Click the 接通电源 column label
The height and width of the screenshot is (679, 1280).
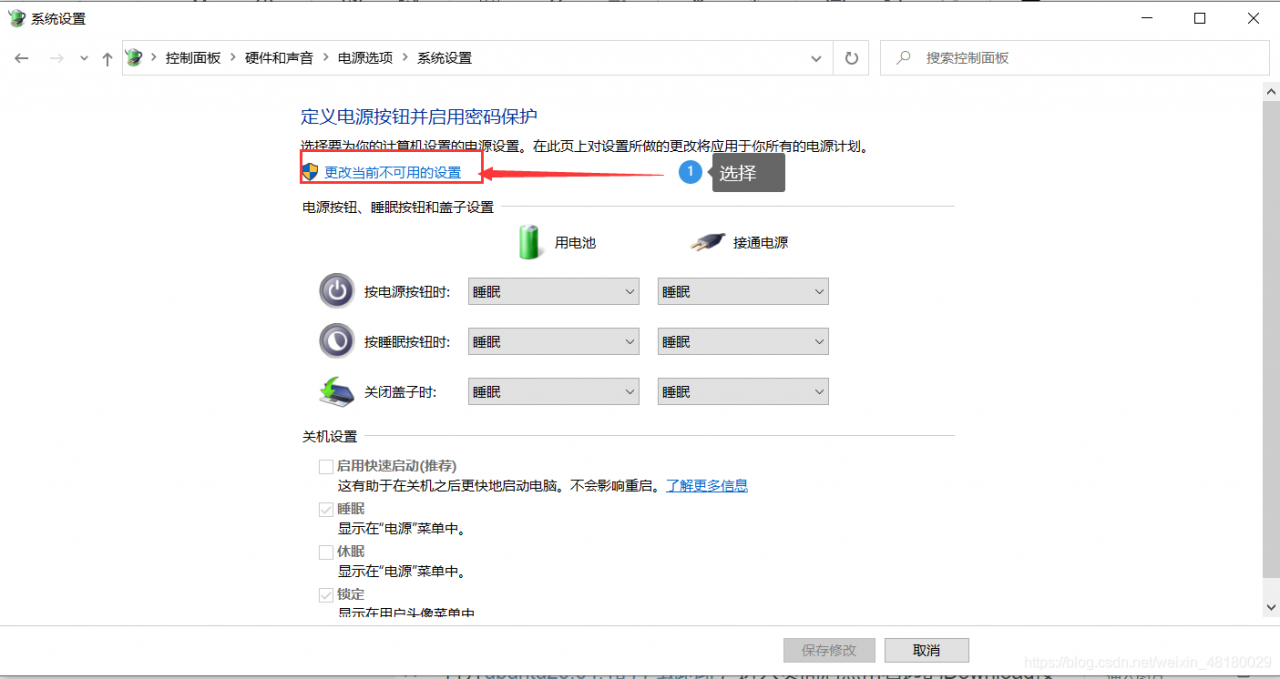point(760,243)
